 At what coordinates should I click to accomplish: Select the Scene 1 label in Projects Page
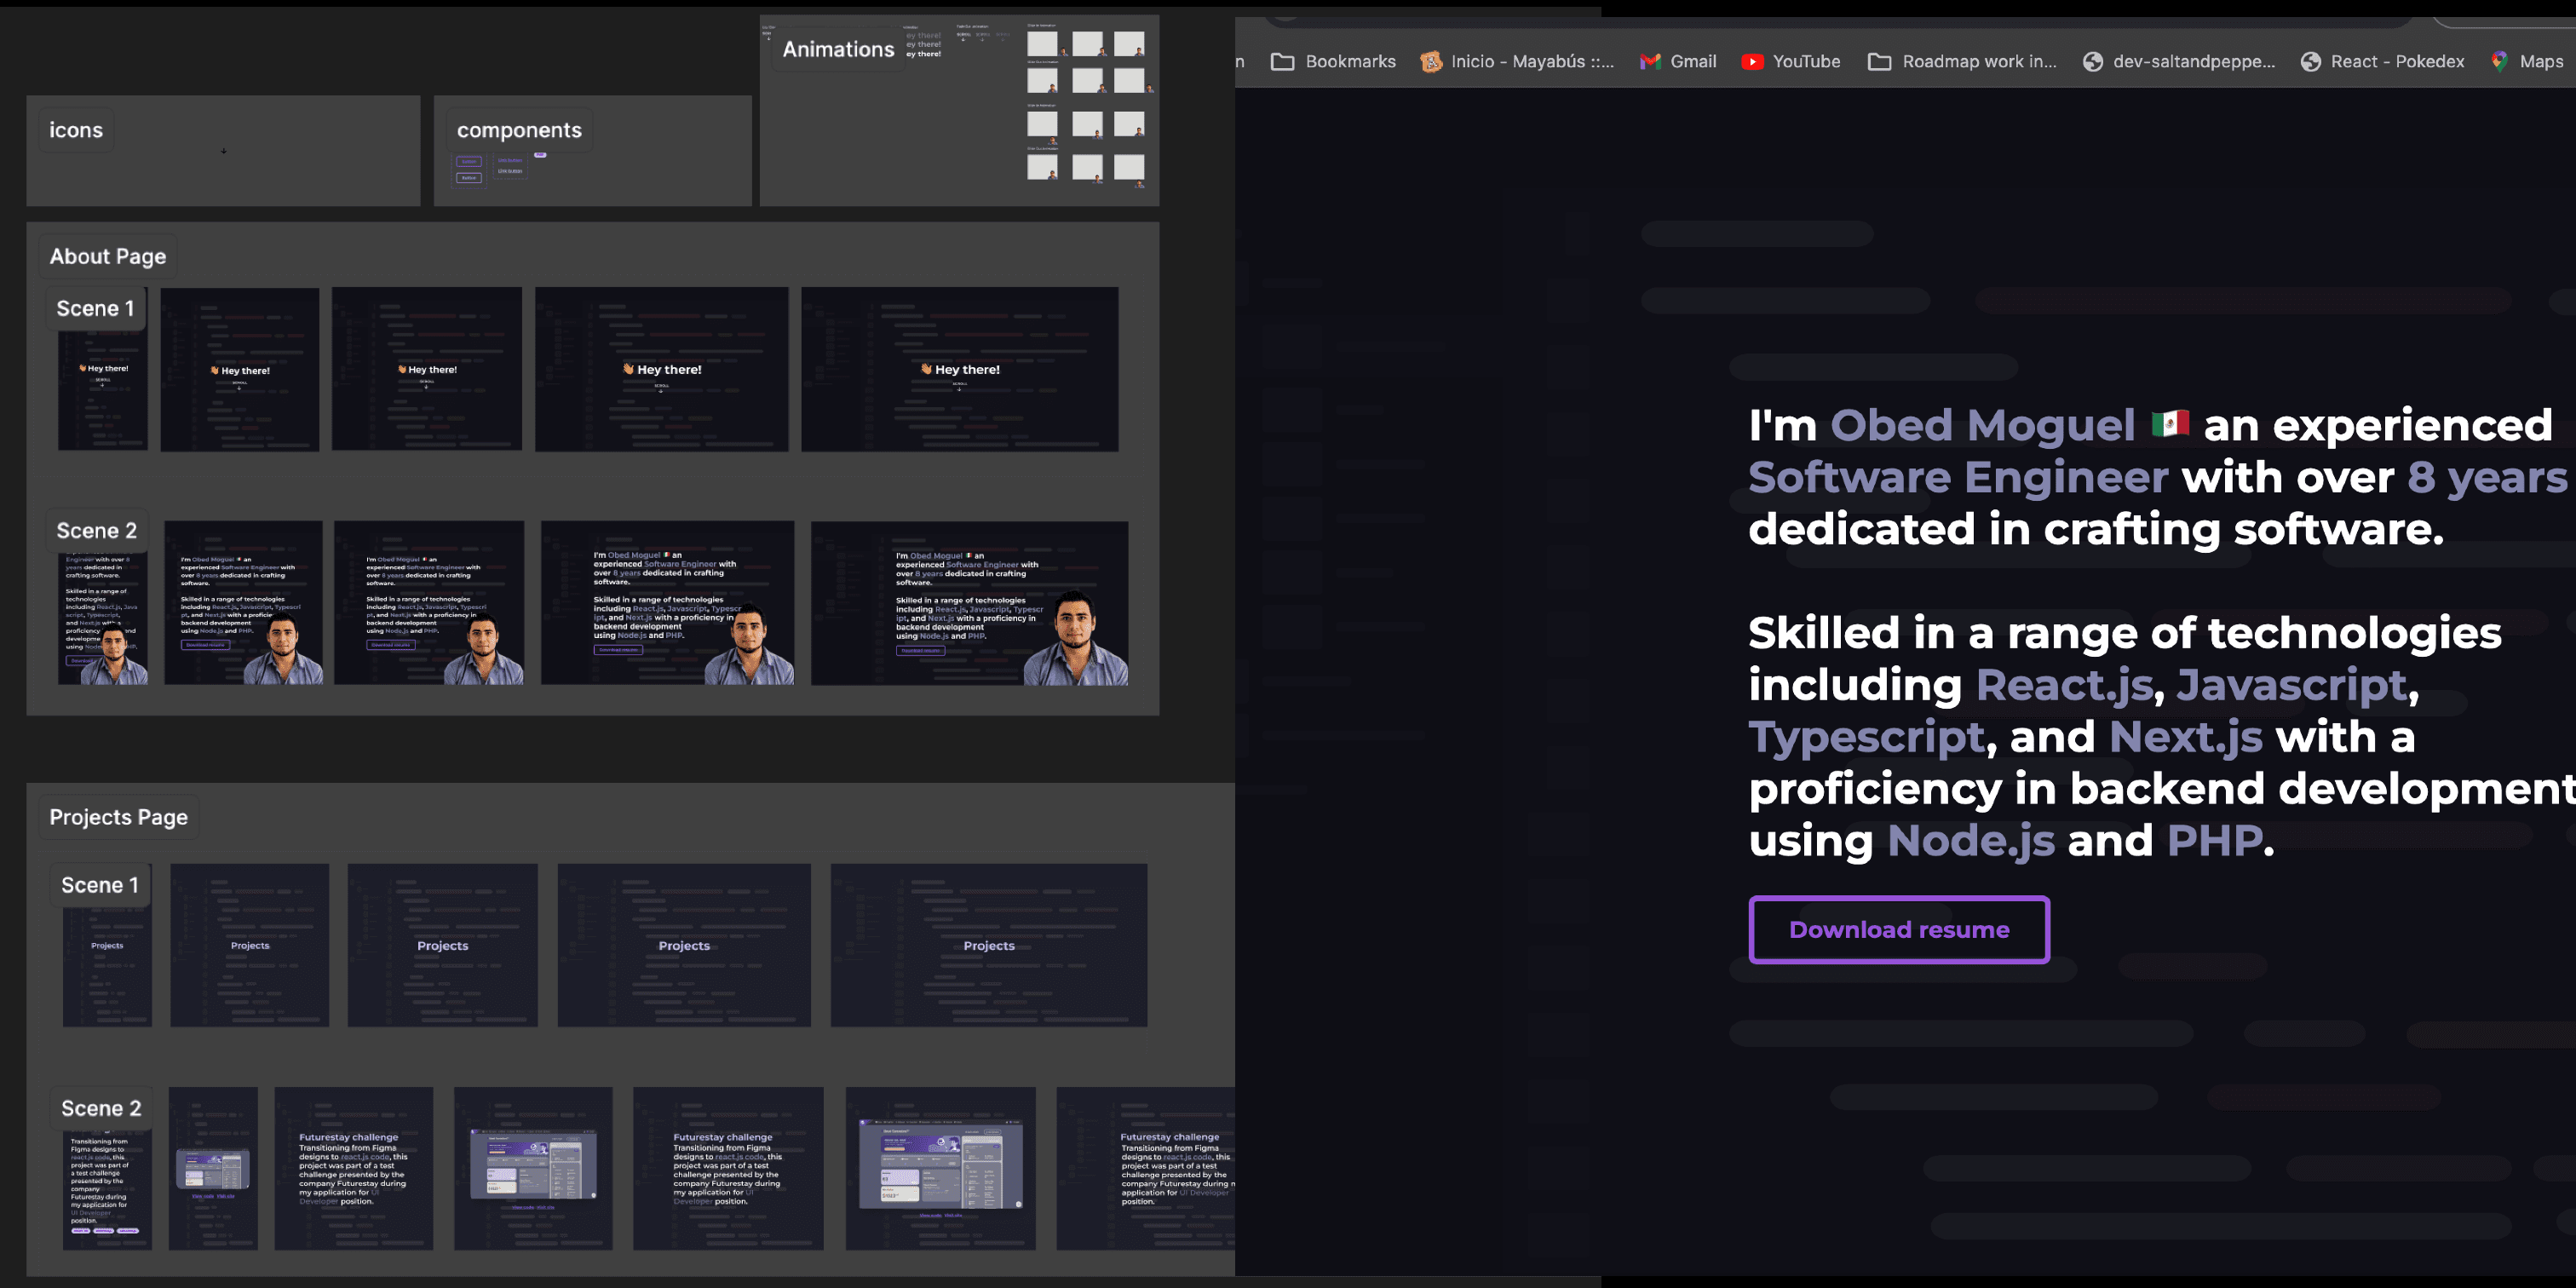click(x=99, y=885)
